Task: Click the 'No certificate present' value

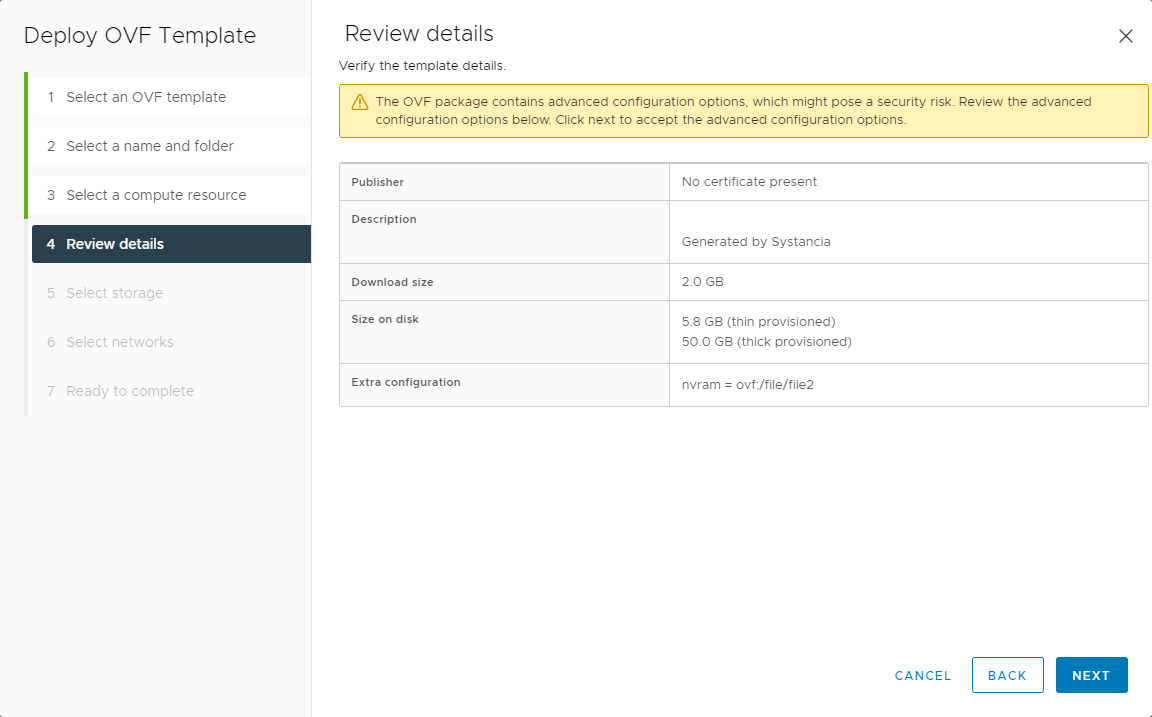Action: [749, 182]
